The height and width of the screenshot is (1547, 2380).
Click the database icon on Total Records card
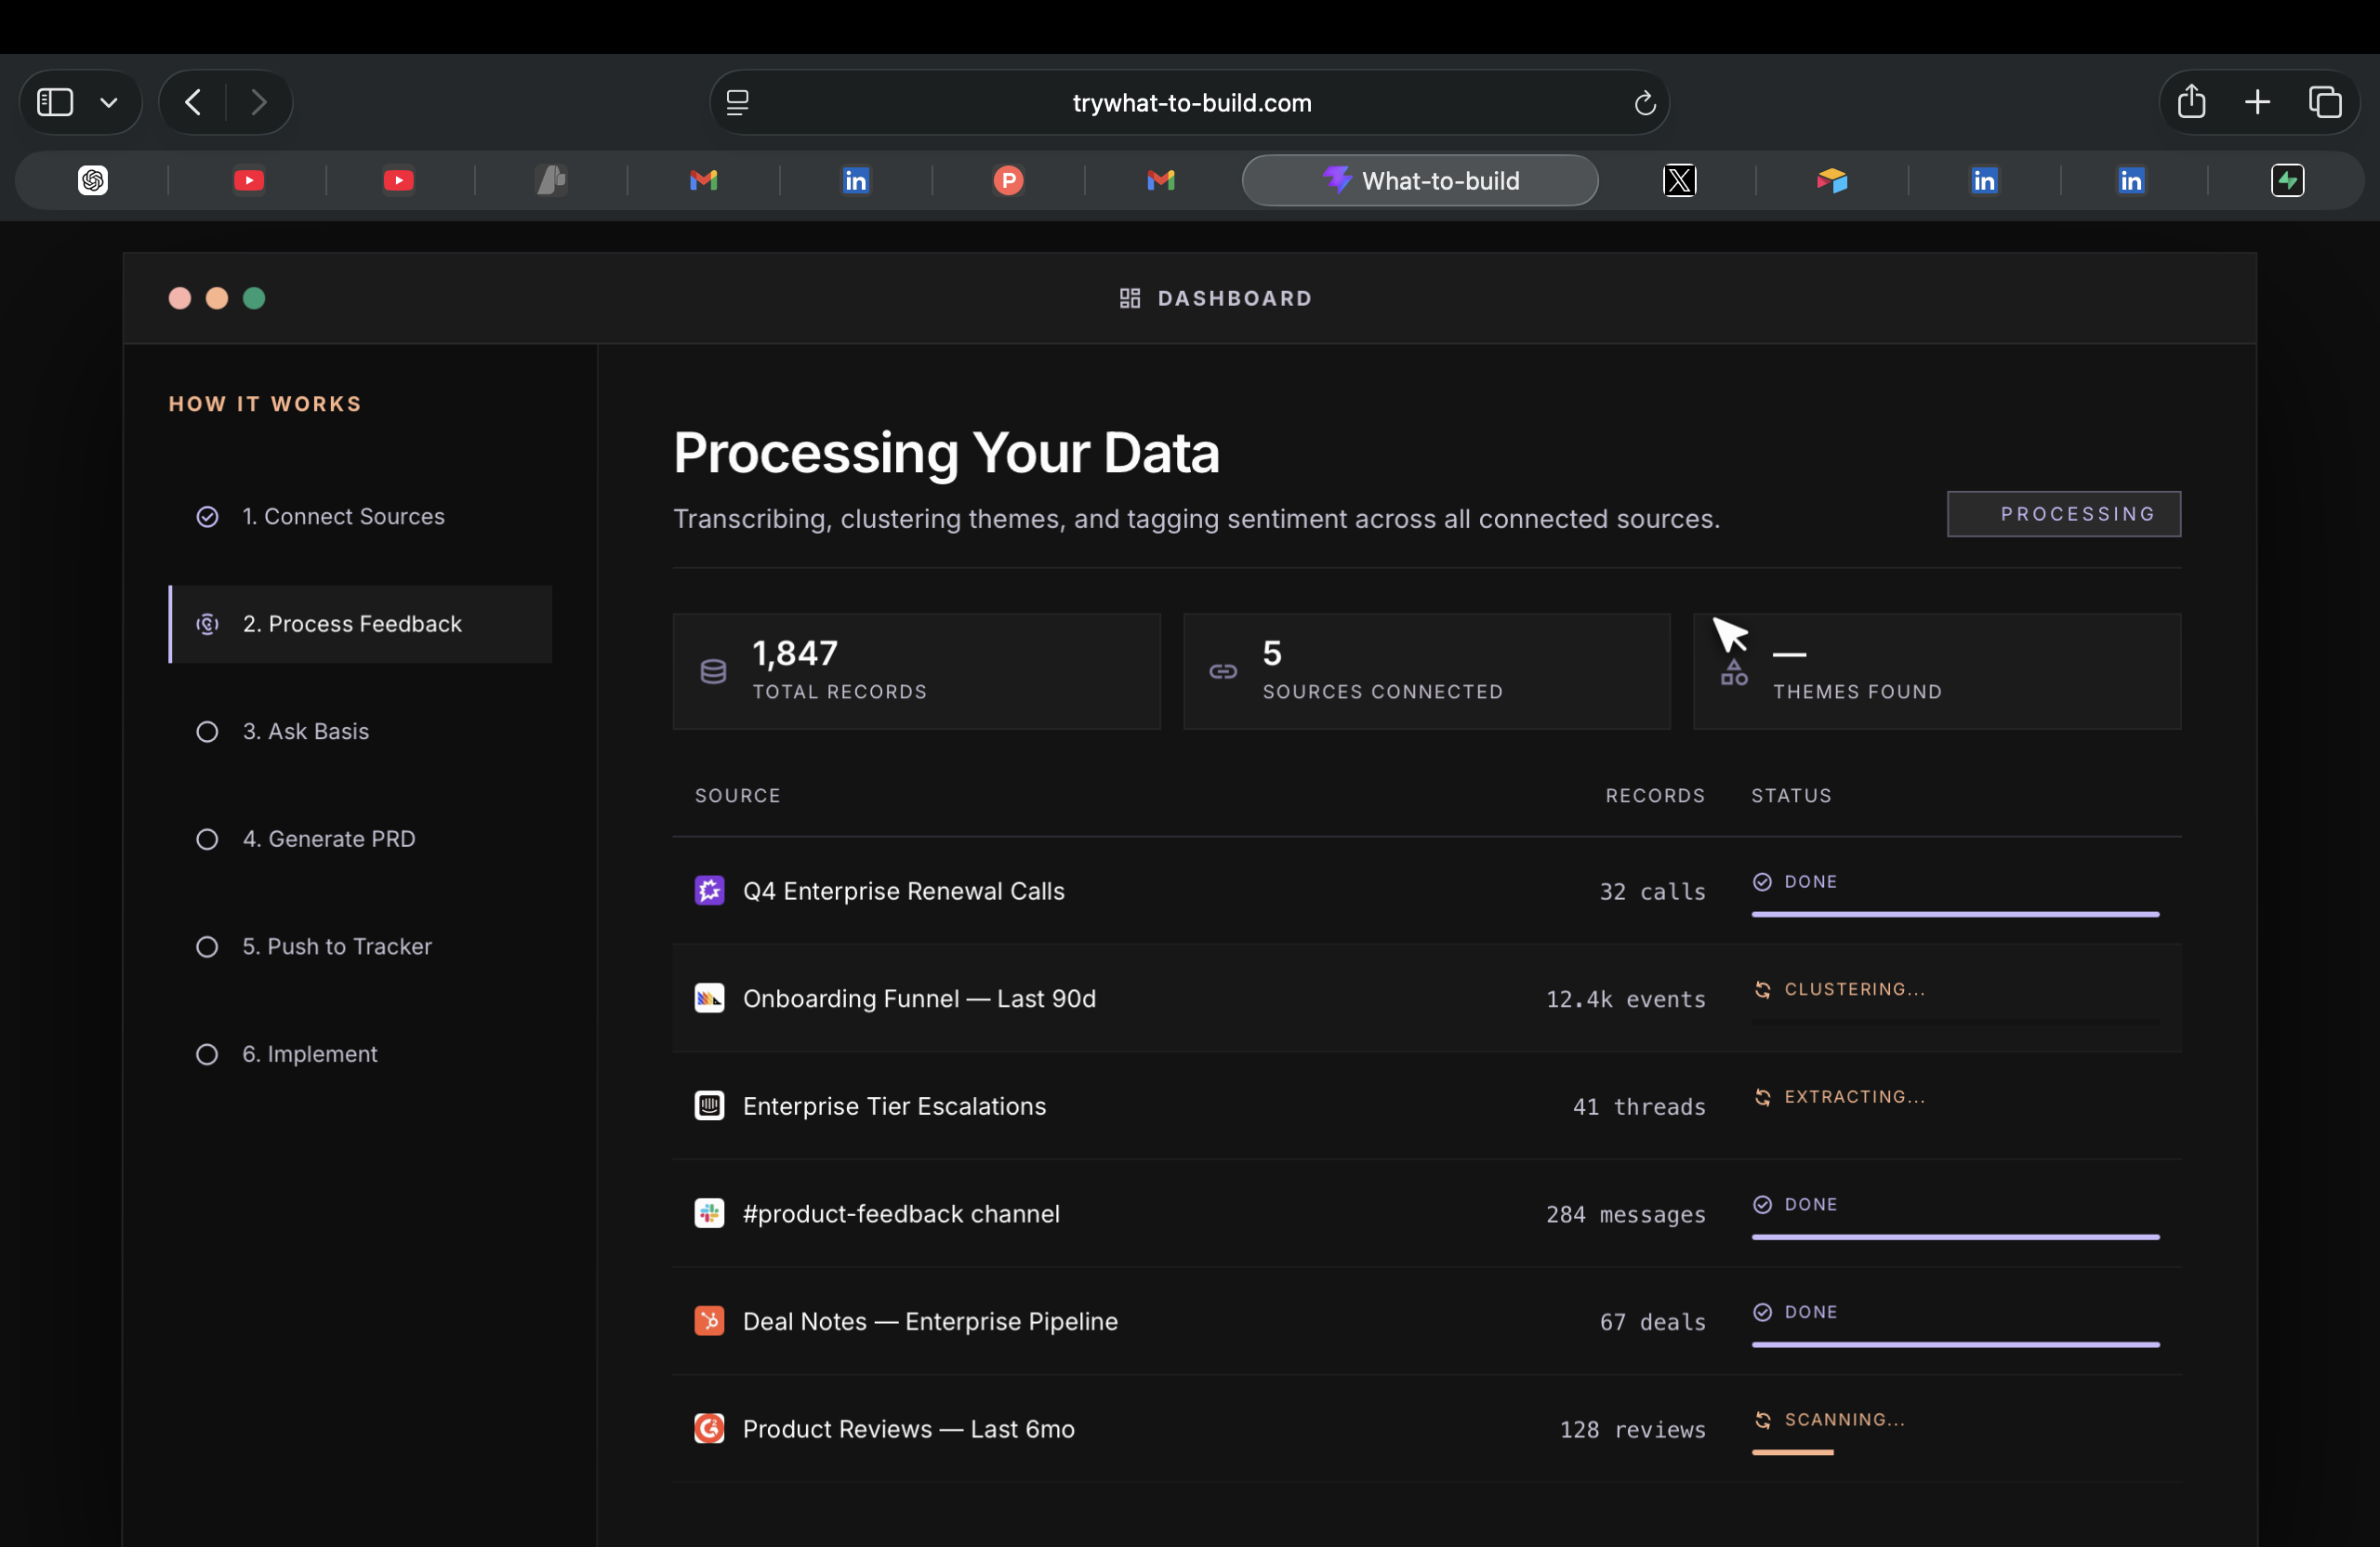[713, 671]
